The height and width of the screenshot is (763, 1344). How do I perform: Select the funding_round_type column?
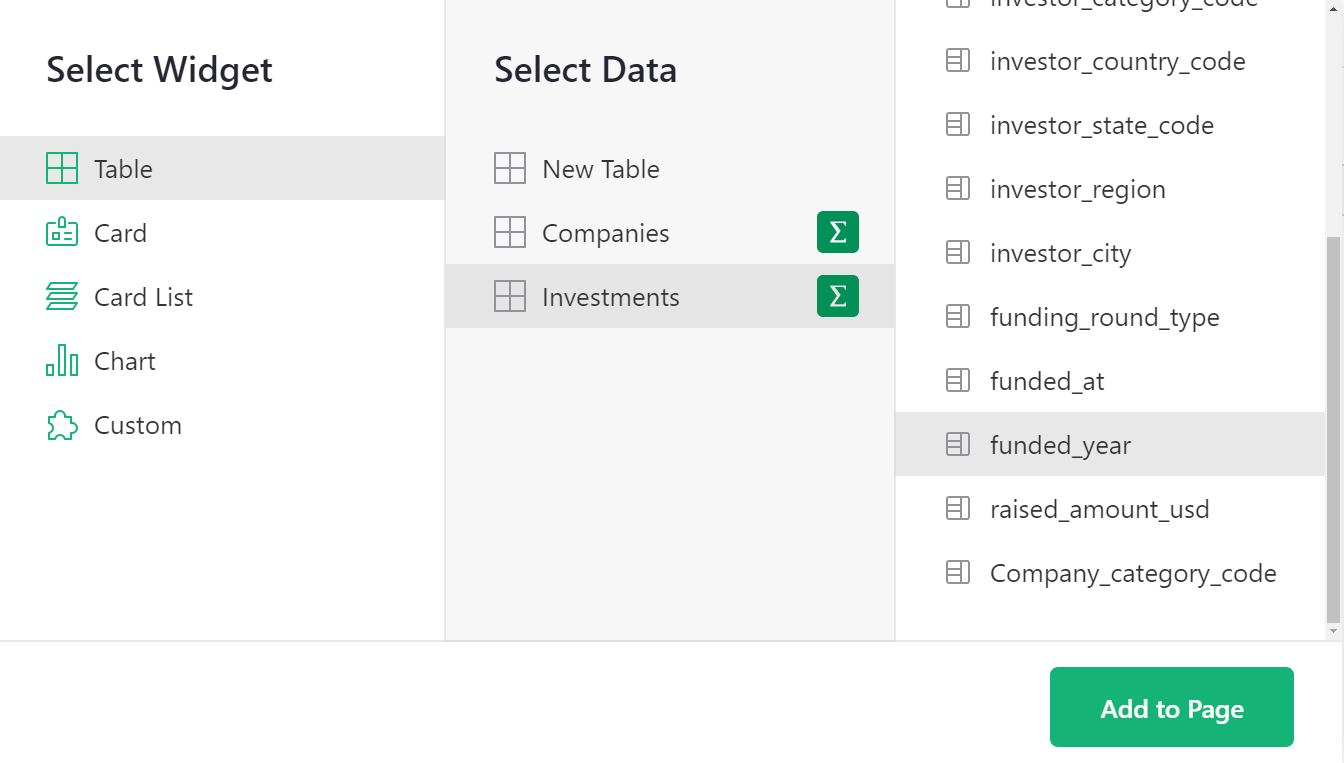pos(1104,317)
